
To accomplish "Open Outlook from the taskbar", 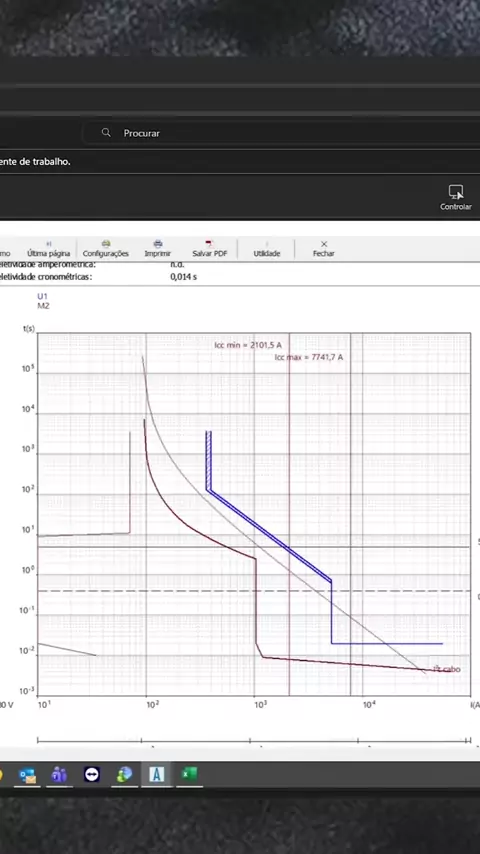I will (27, 774).
